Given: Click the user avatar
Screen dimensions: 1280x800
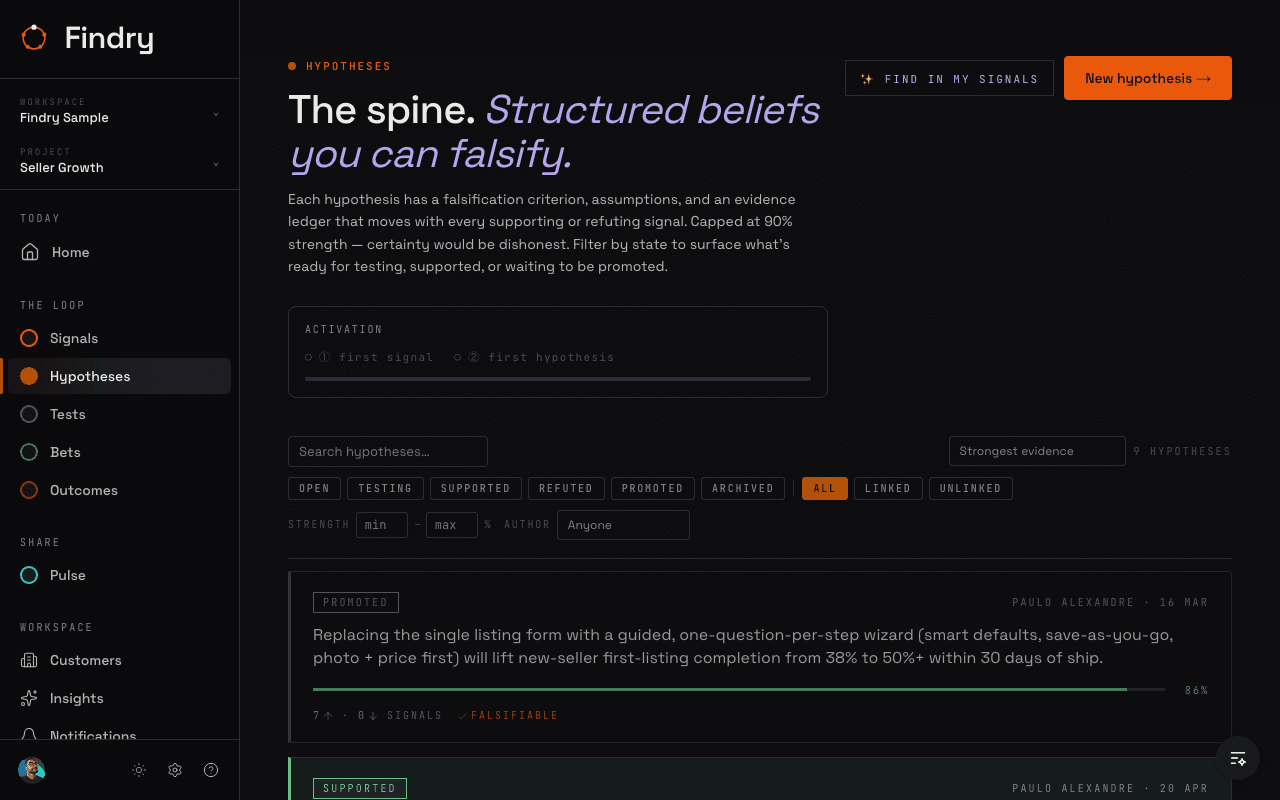Looking at the screenshot, I should click(x=32, y=770).
